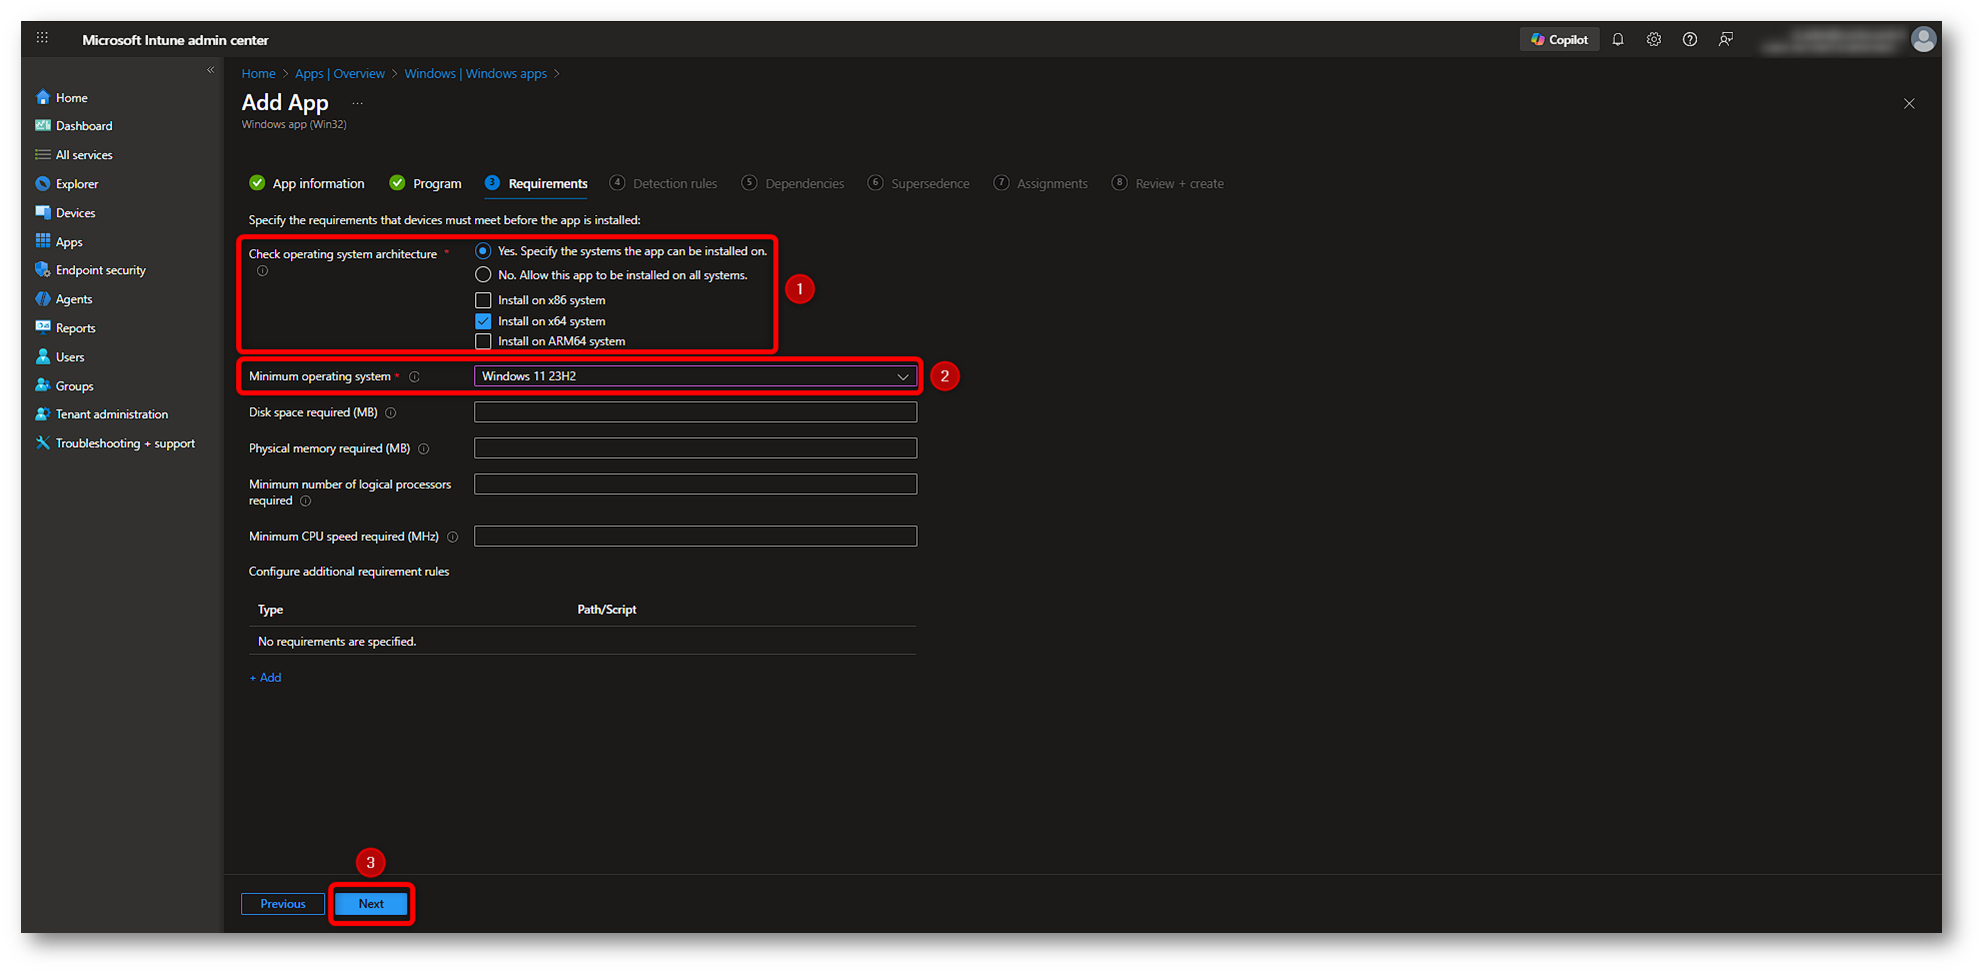The height and width of the screenshot is (975, 1984).
Task: Follow the Windows | Windows apps breadcrumb
Action: (x=475, y=74)
